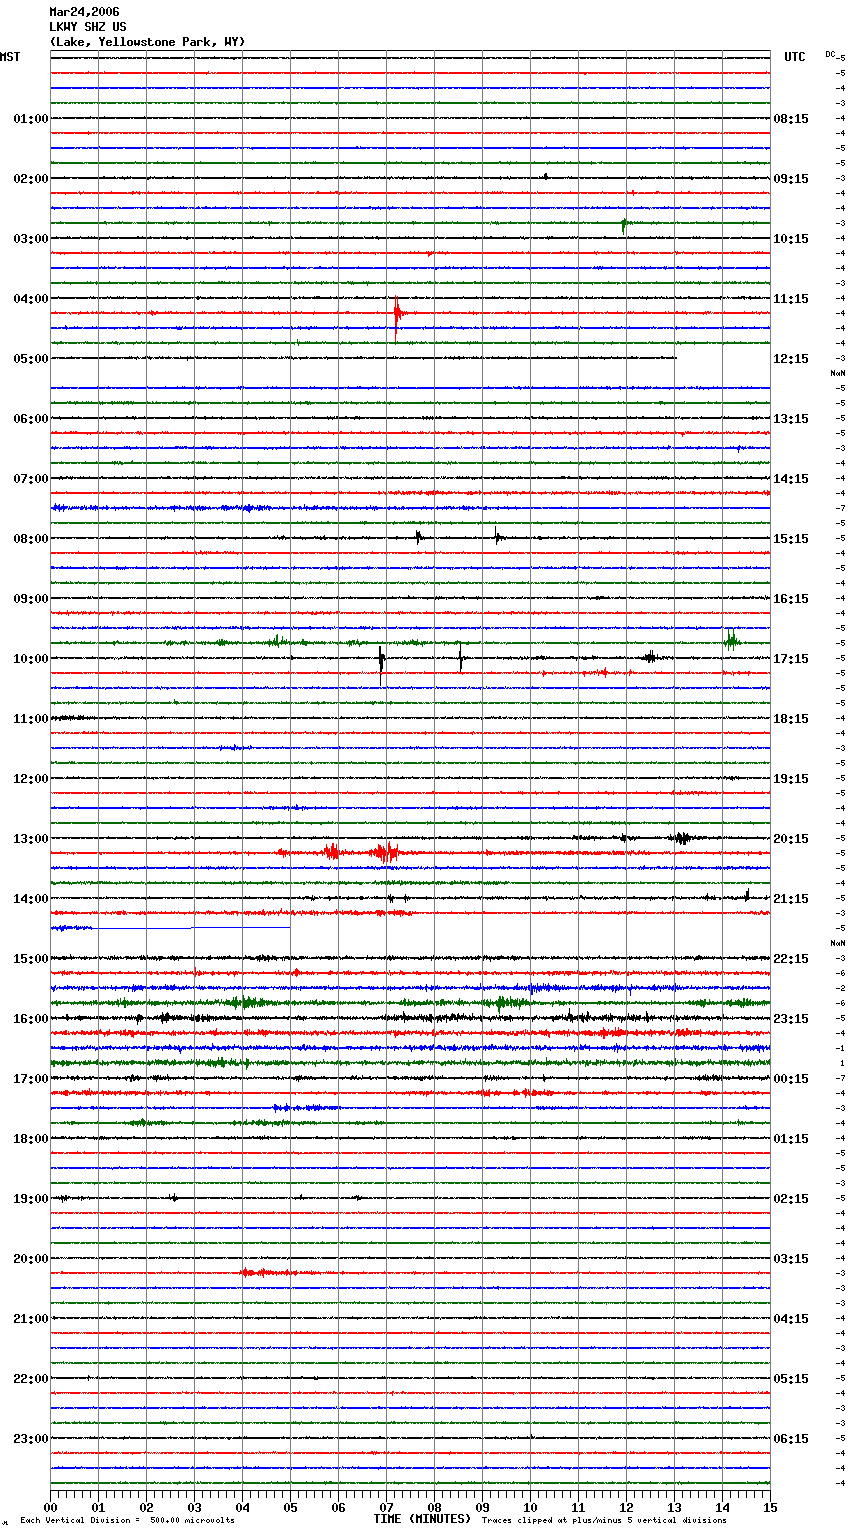The height and width of the screenshot is (1534, 850).
Task: Select the 10:00 MST row label
Action: [30, 659]
